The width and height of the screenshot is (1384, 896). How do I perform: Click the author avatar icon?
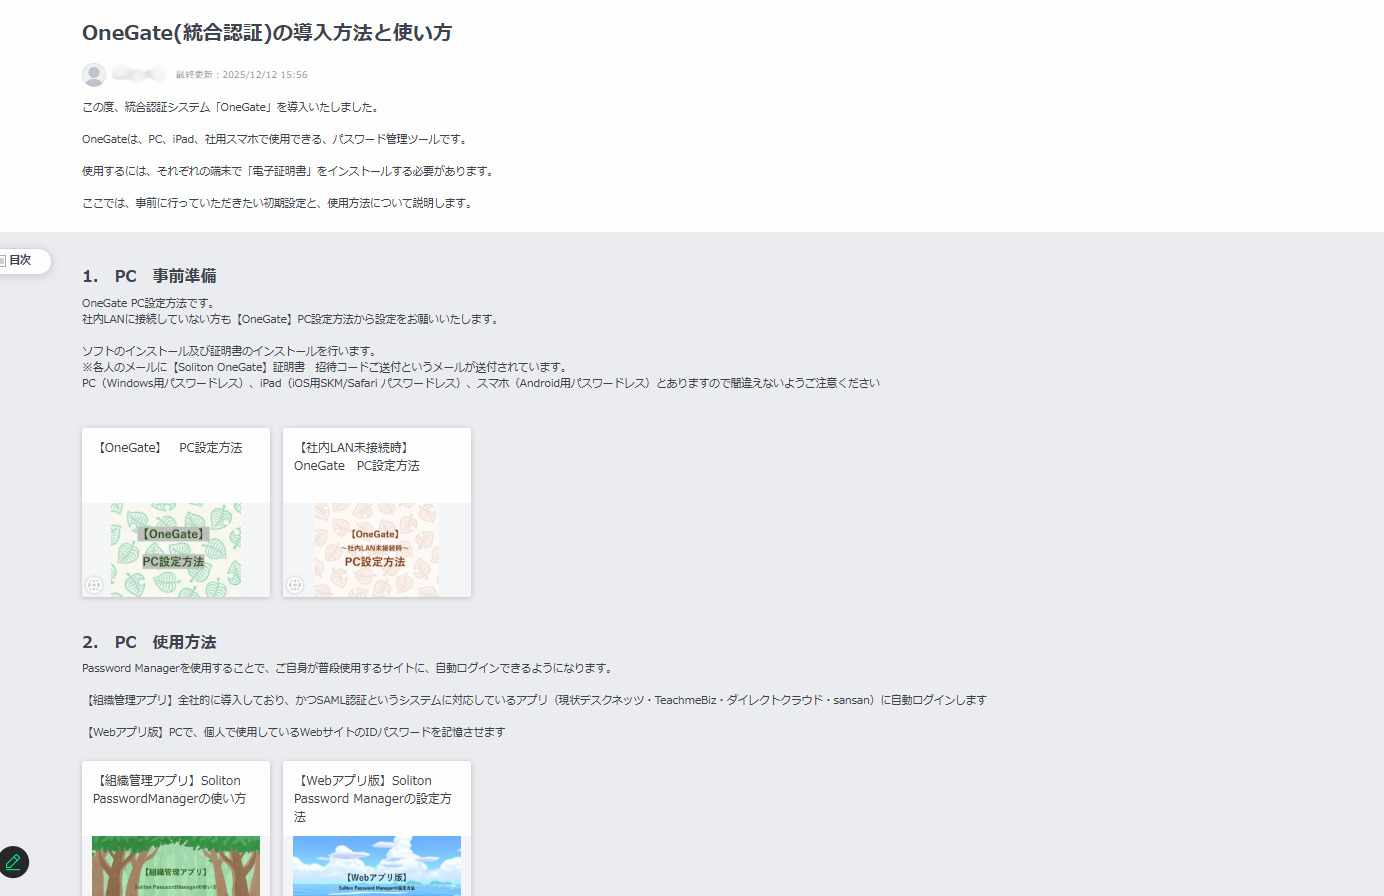click(x=94, y=75)
